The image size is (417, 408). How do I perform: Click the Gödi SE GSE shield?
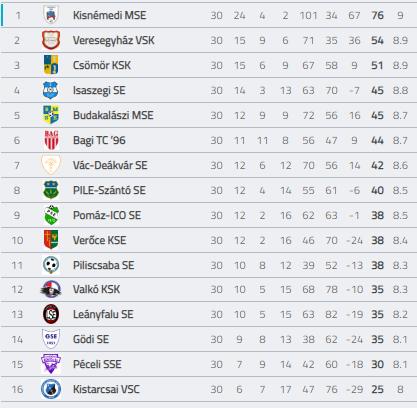pos(51,339)
